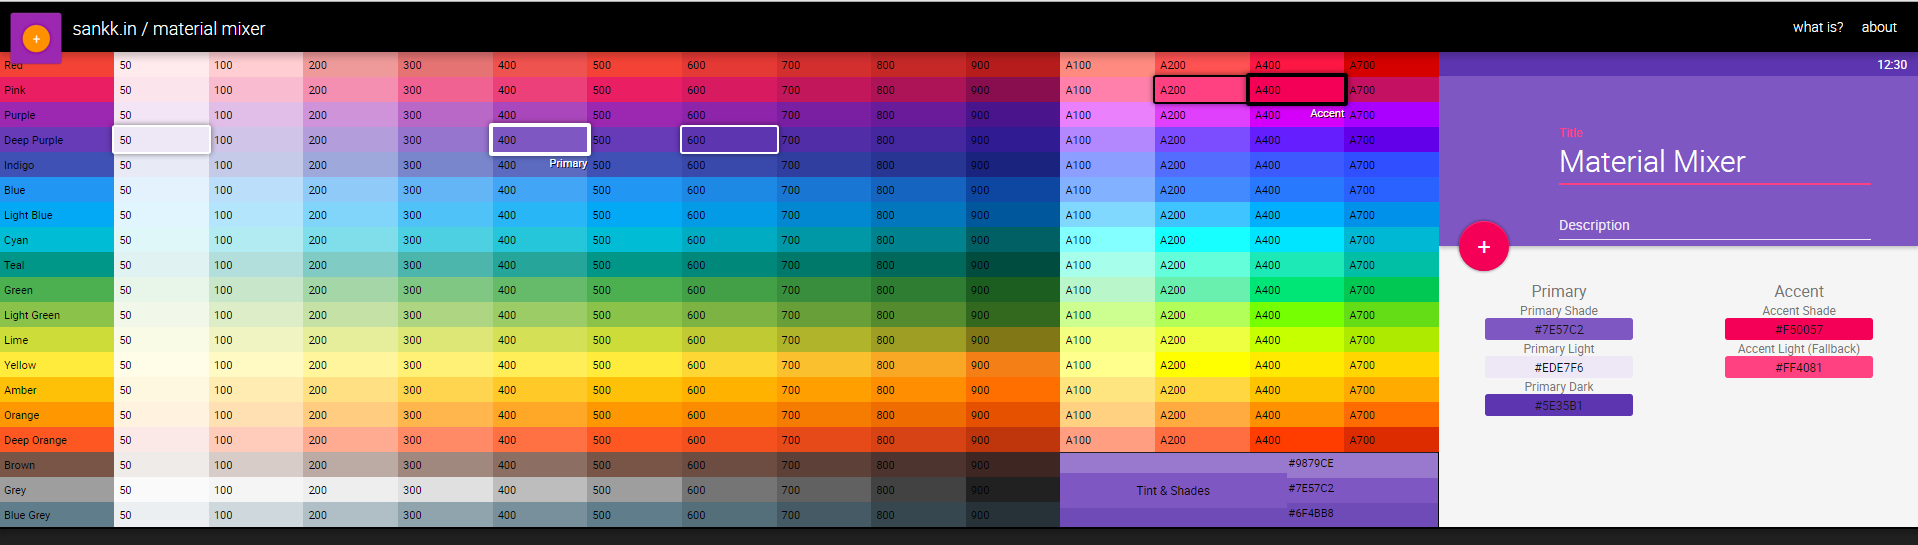The image size is (1918, 545).
Task: Click the Primary Light #EDE7F6 chip
Action: click(x=1558, y=367)
